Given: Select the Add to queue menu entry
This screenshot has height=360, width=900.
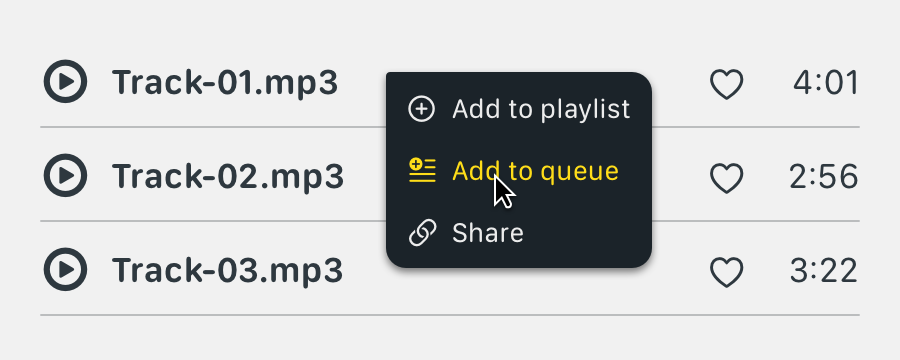Looking at the screenshot, I should pos(519,171).
